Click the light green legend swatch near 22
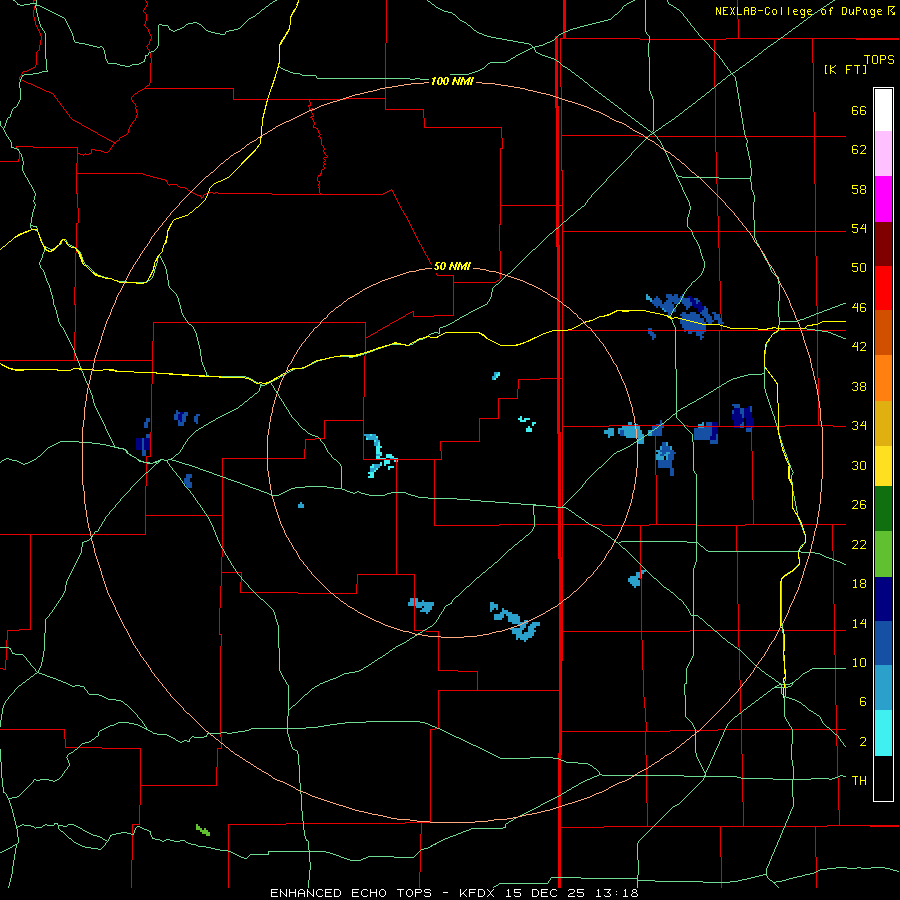 883,554
